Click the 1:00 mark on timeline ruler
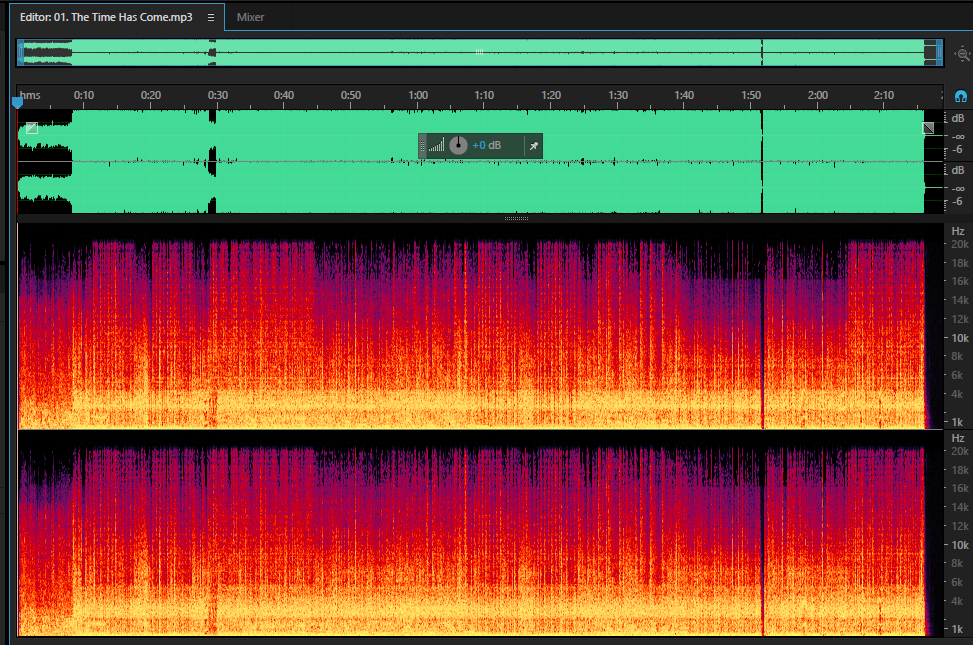 click(x=418, y=96)
